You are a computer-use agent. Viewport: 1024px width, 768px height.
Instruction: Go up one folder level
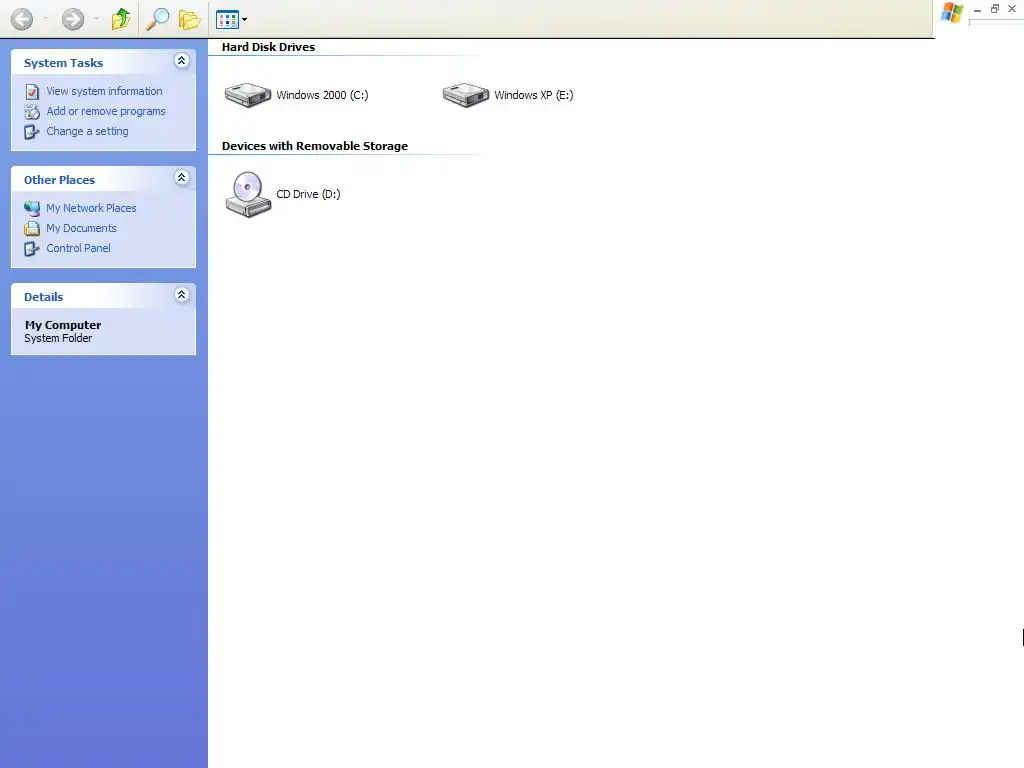coord(121,19)
